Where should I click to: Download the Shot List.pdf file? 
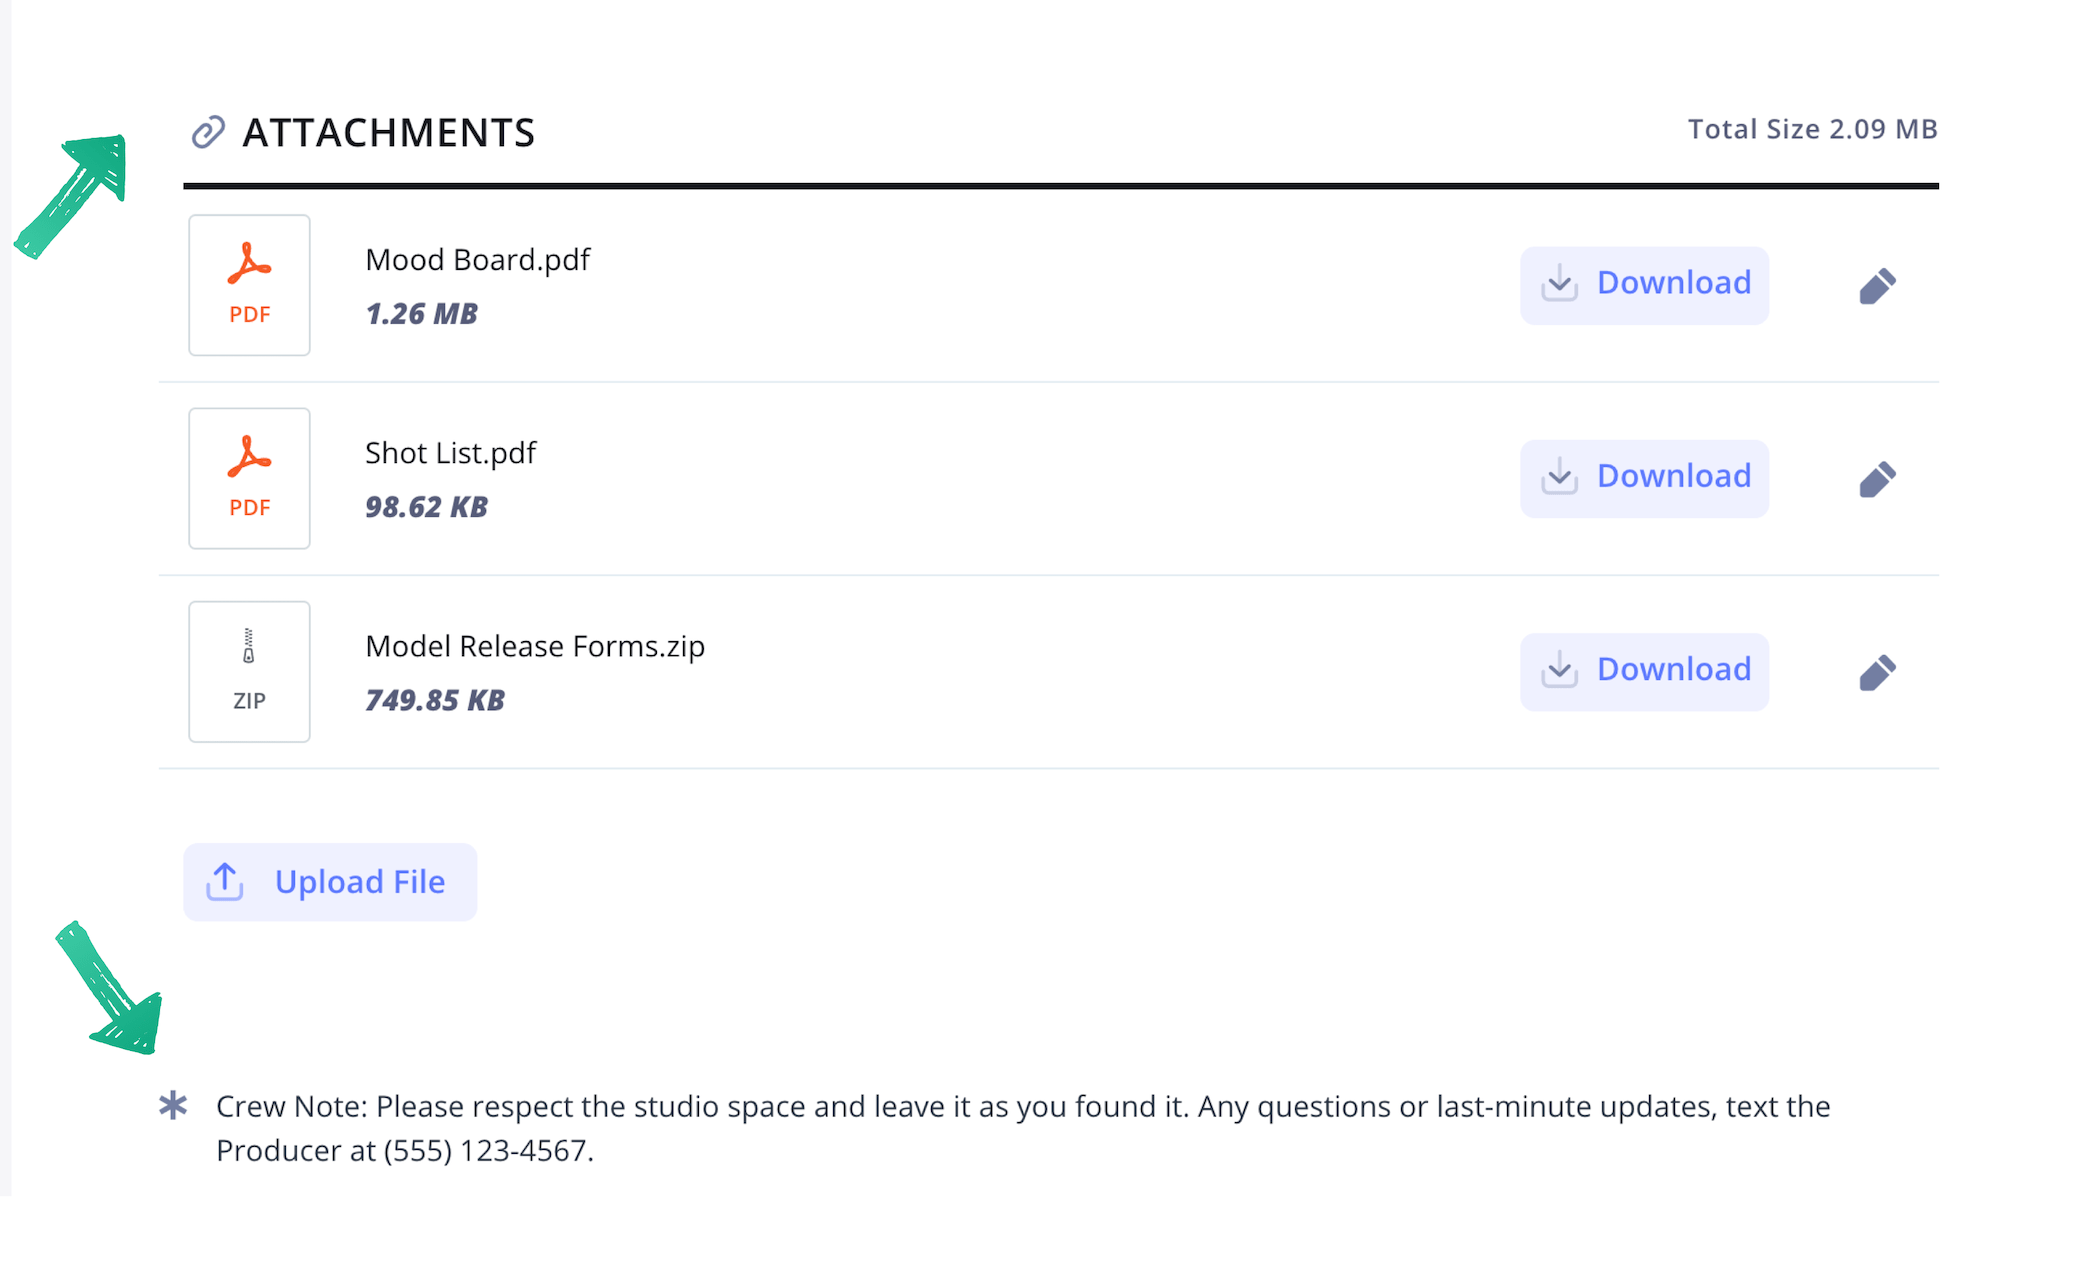click(x=1644, y=478)
